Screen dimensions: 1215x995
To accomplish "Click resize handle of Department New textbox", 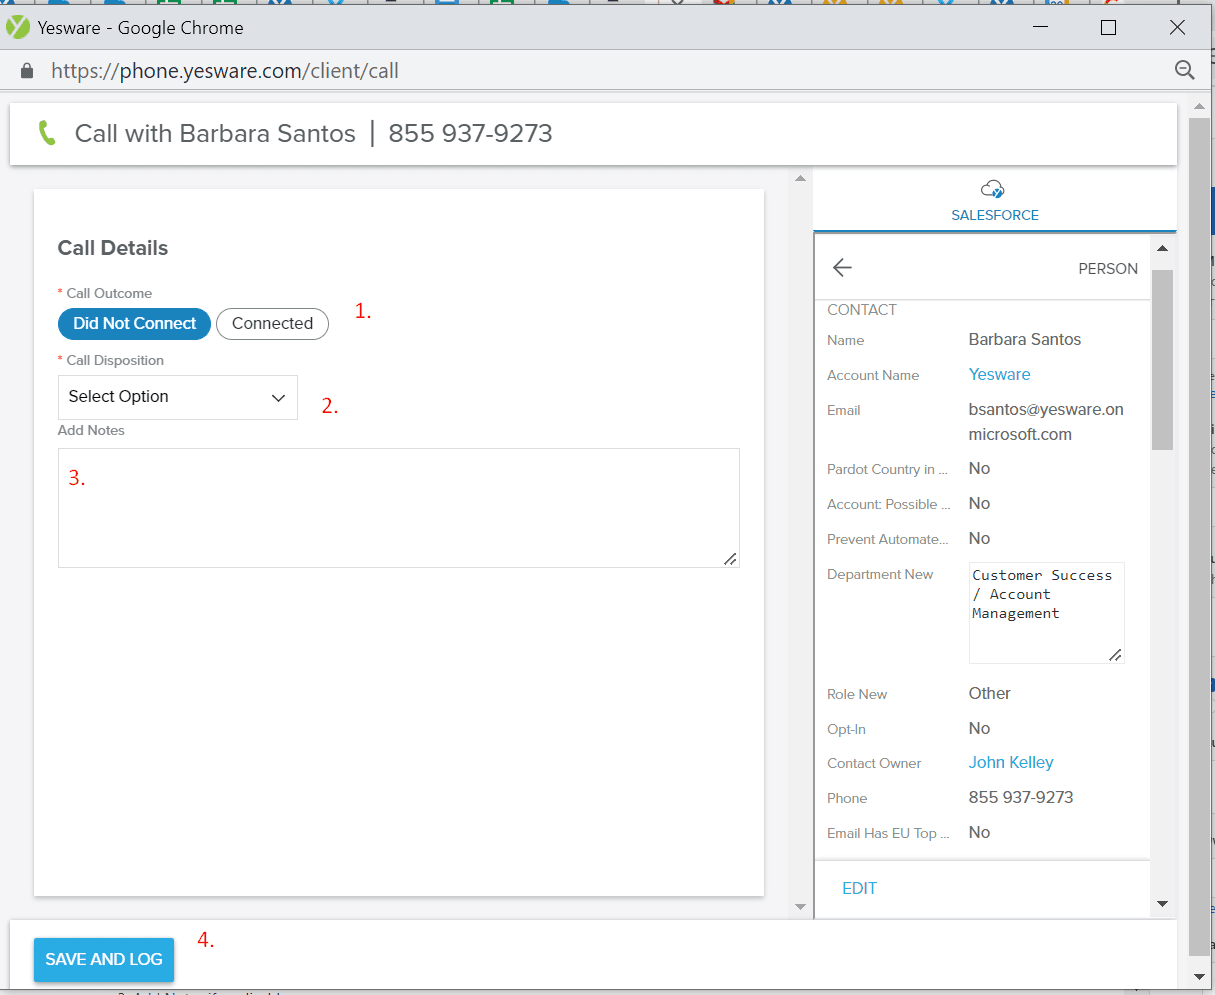I will (1115, 655).
